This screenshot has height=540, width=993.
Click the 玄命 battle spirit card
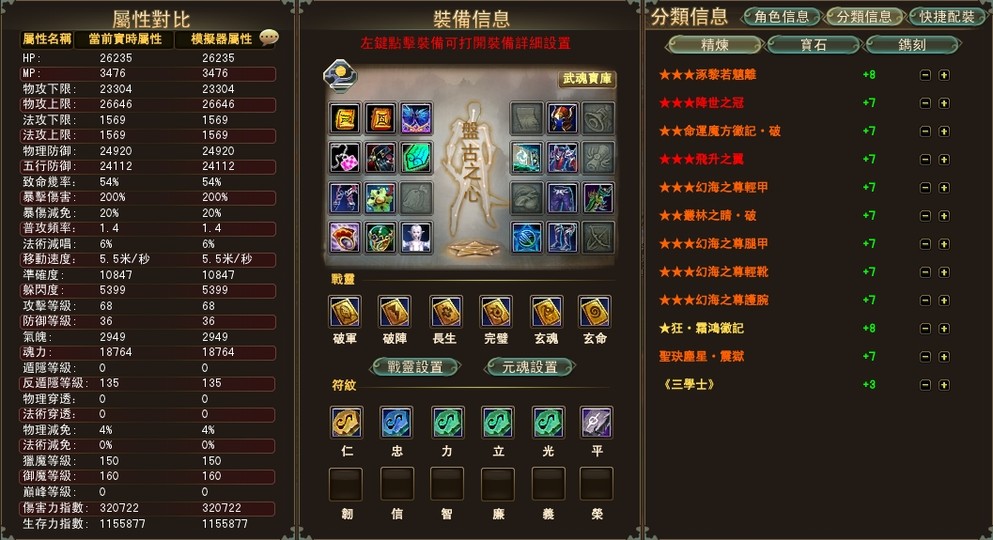click(595, 312)
